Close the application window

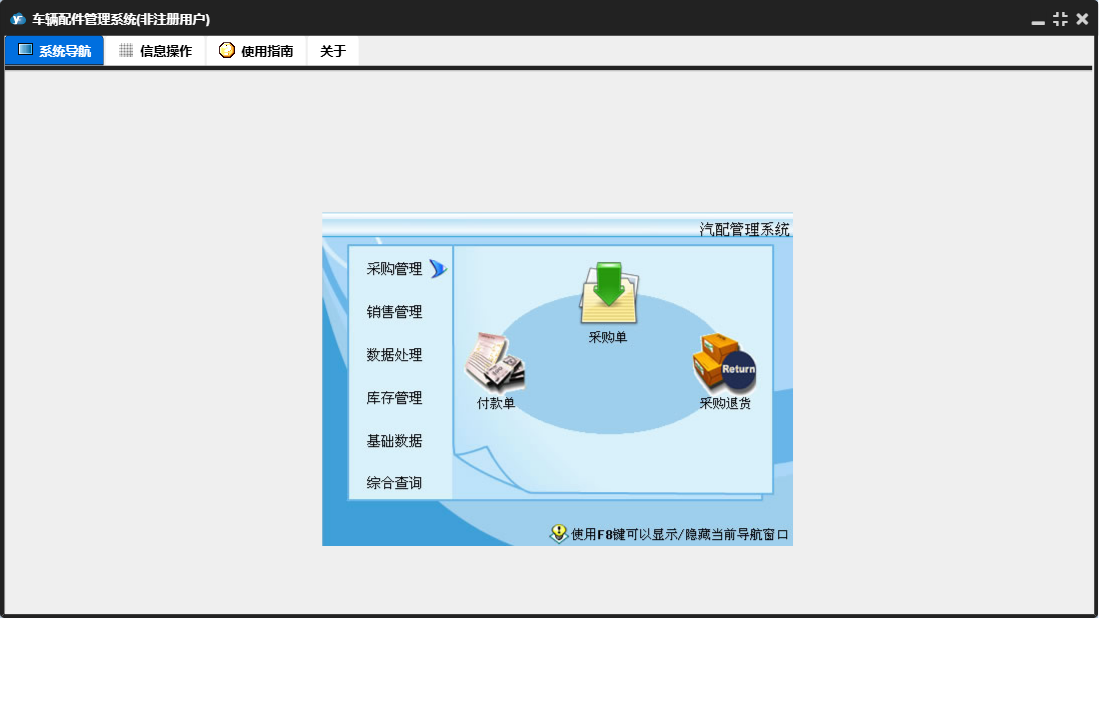(x=1082, y=19)
